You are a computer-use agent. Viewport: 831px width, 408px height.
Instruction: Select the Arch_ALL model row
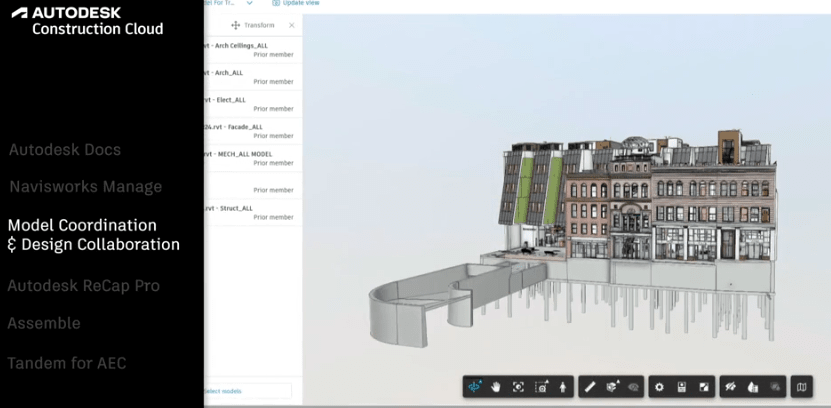coord(253,77)
